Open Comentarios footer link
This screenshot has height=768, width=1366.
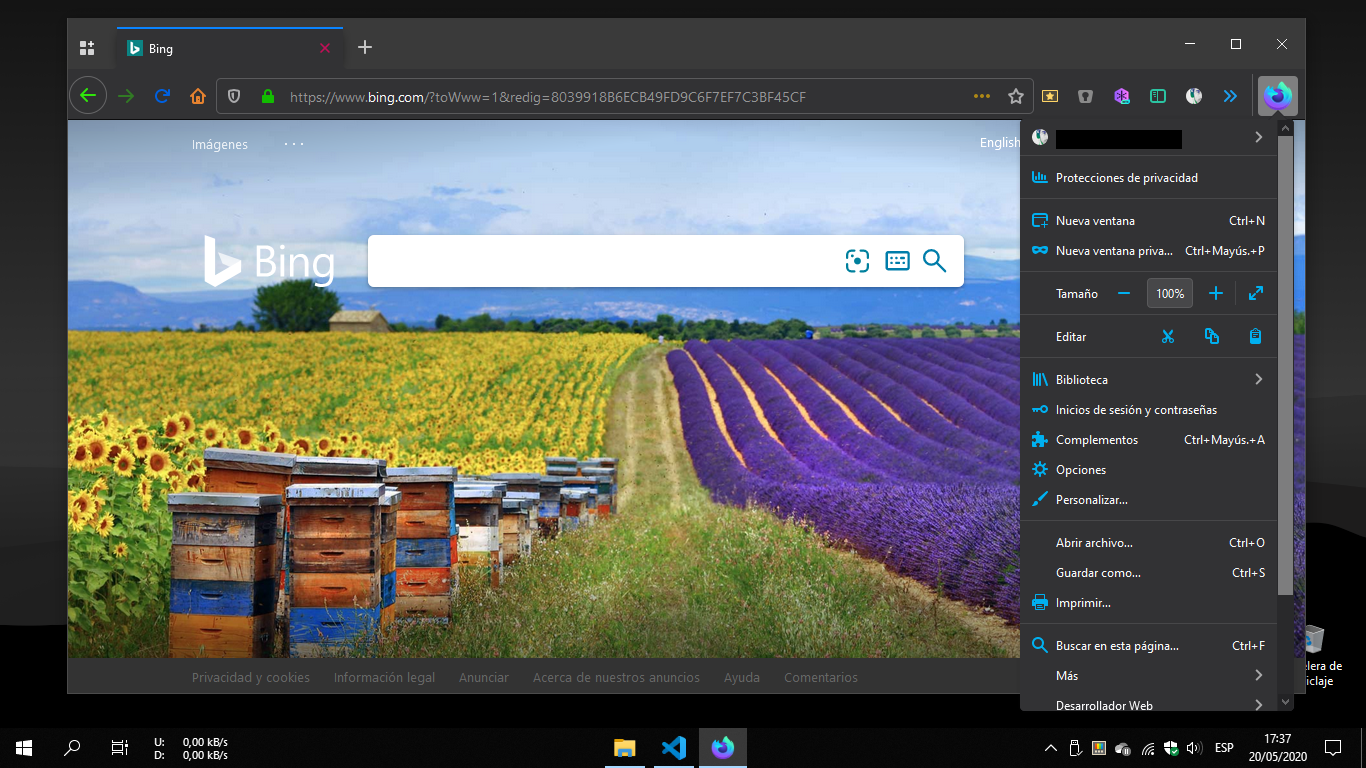pos(821,677)
